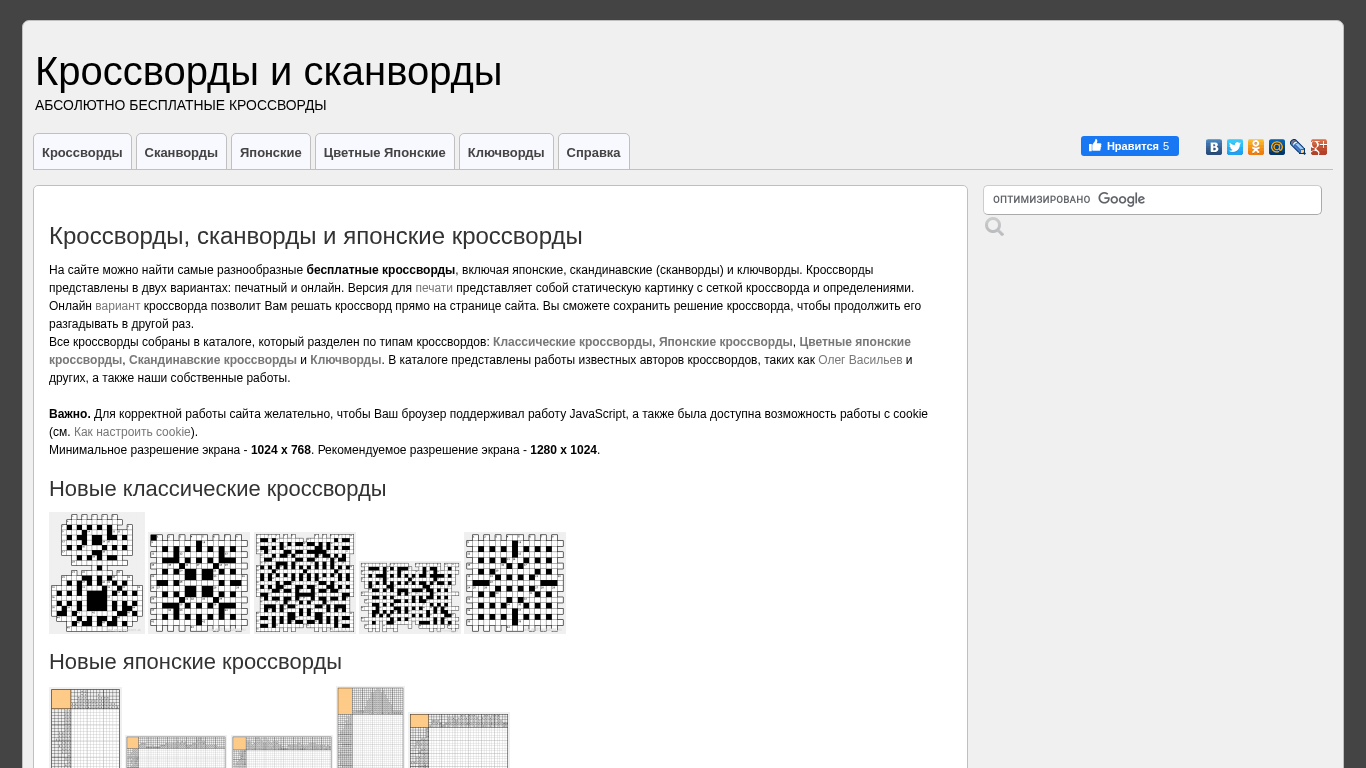Switch to the Сканворды tab
1366x768 pixels.
[181, 152]
